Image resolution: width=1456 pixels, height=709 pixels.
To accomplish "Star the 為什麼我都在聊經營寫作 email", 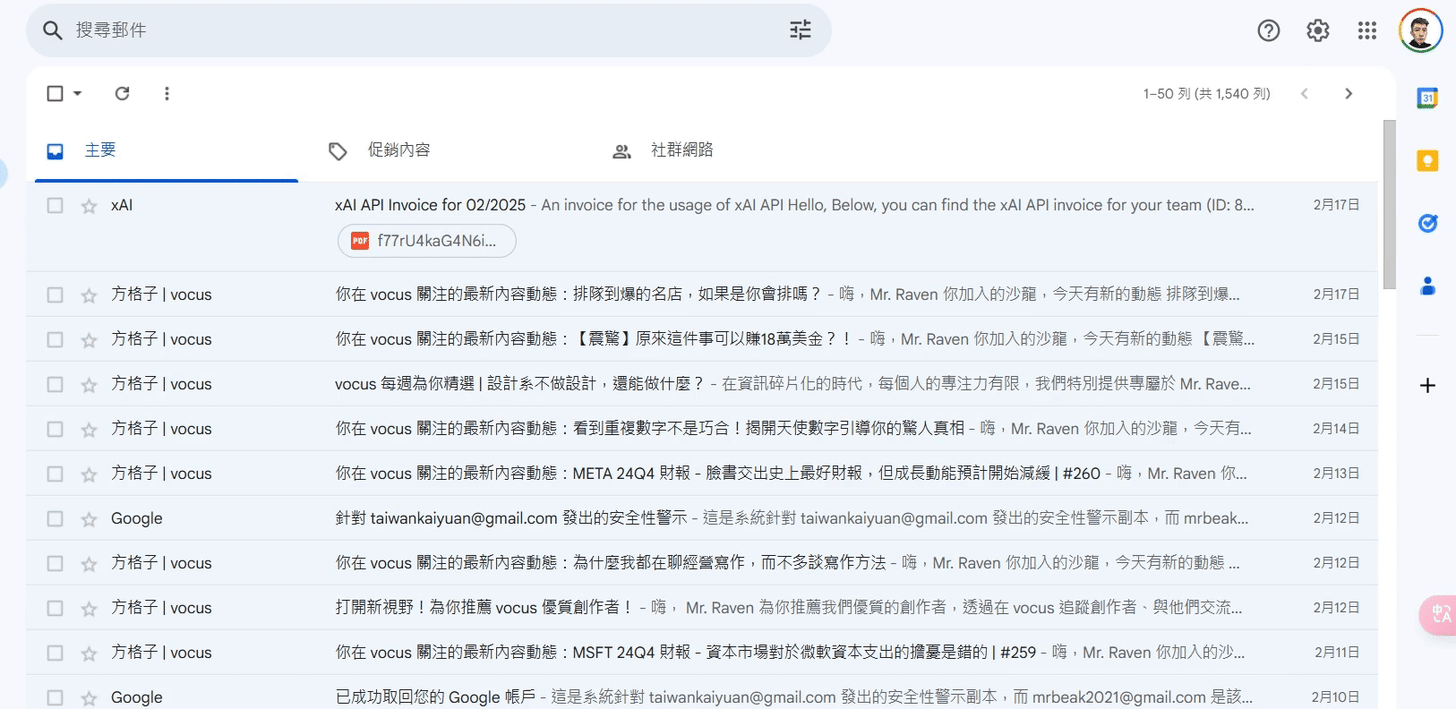I will pos(89,564).
